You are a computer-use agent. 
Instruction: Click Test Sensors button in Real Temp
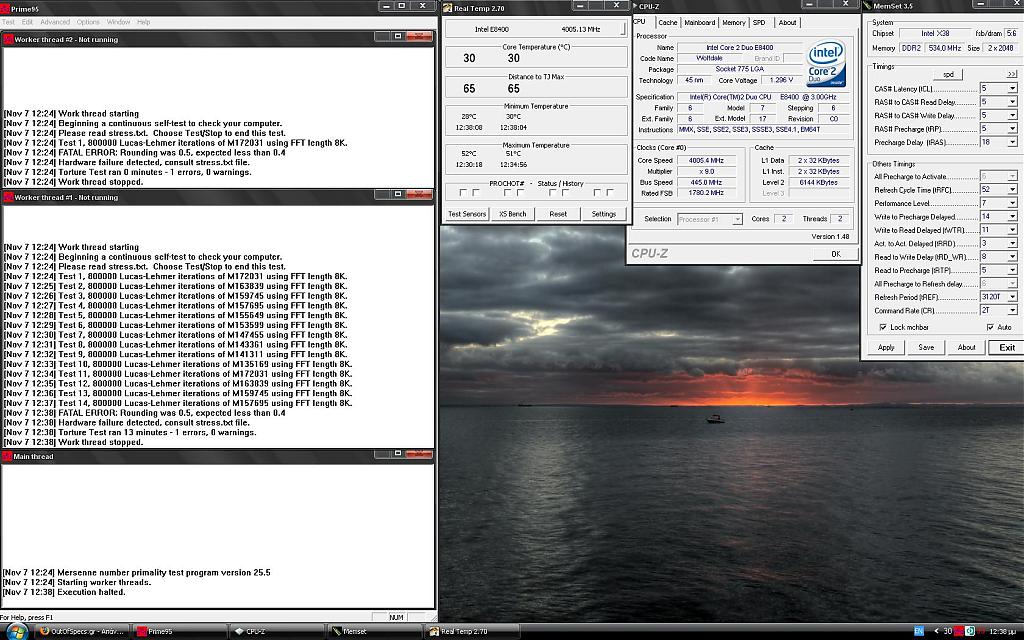click(467, 214)
